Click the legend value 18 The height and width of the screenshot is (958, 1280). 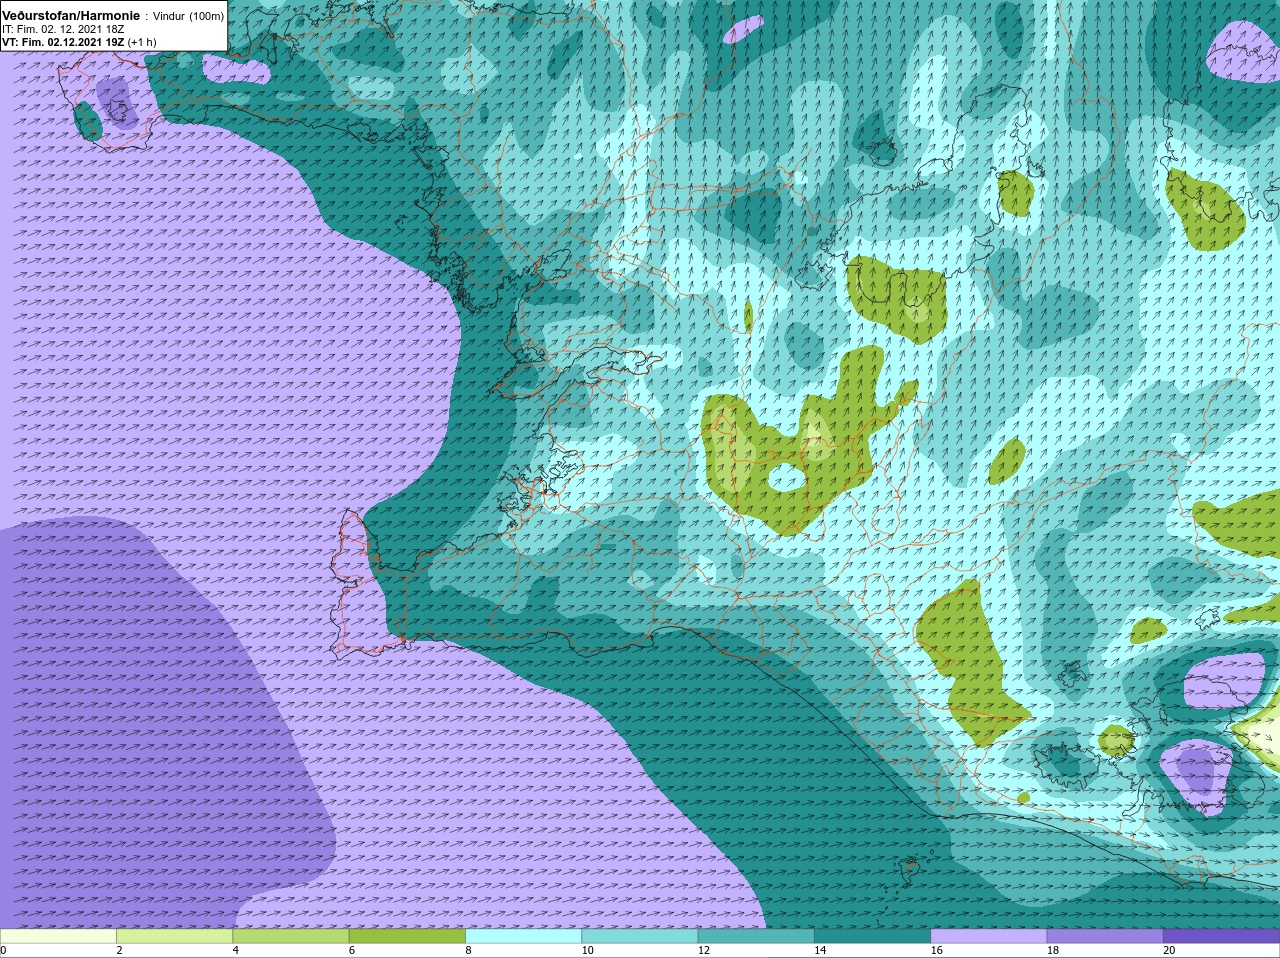1053,951
